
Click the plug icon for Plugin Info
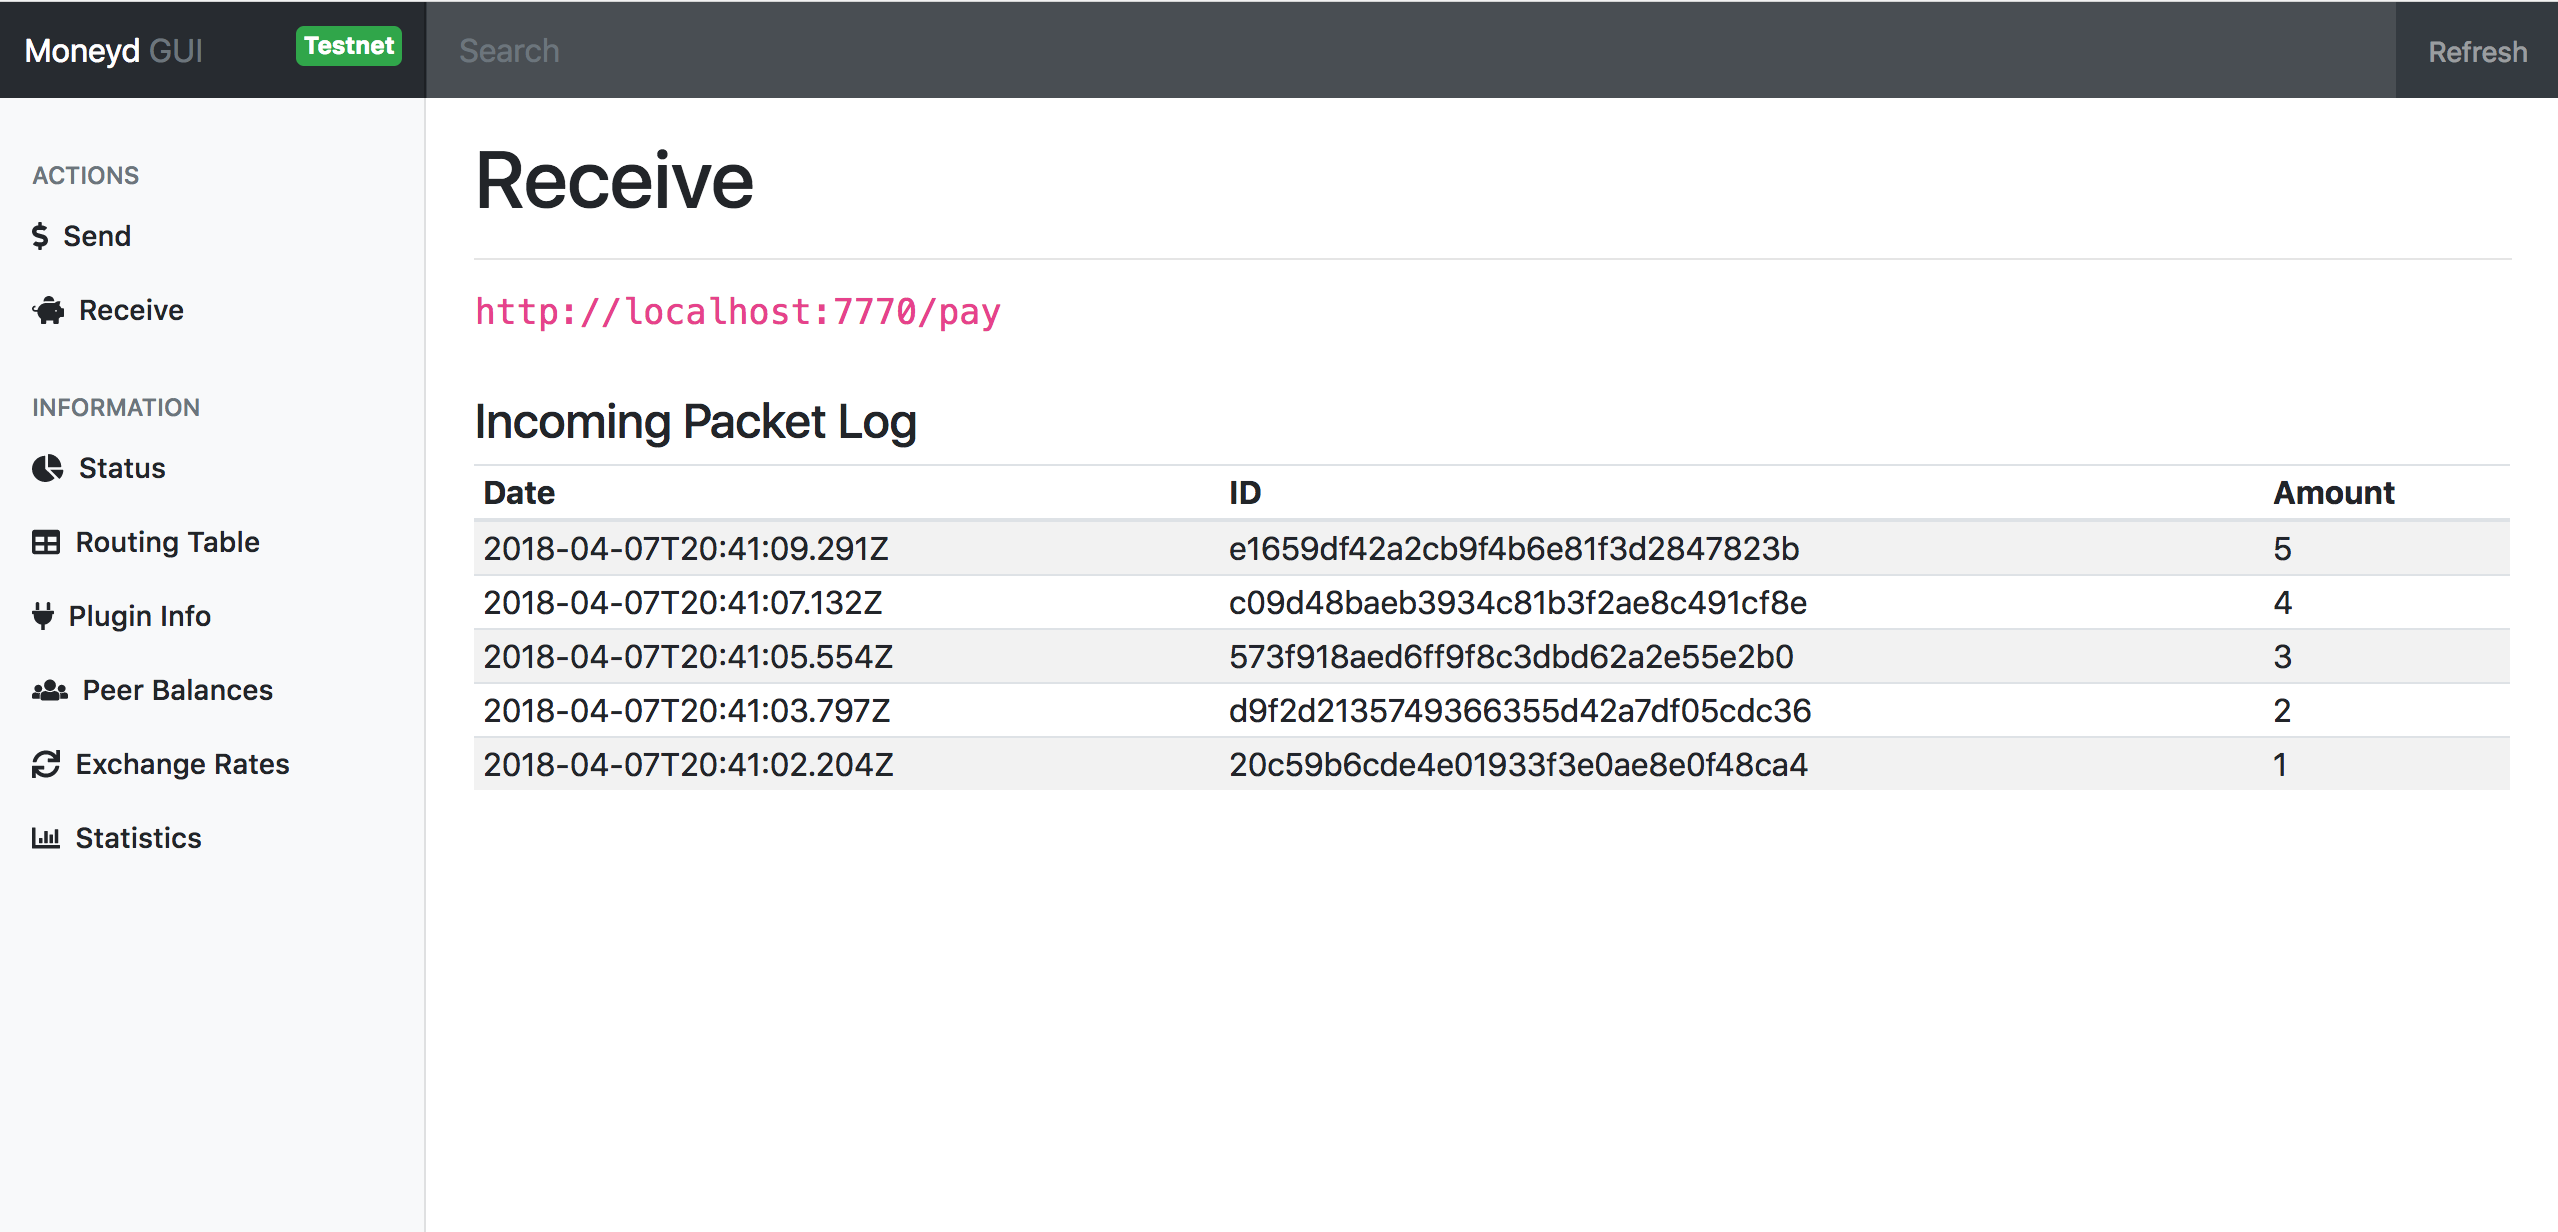43,616
